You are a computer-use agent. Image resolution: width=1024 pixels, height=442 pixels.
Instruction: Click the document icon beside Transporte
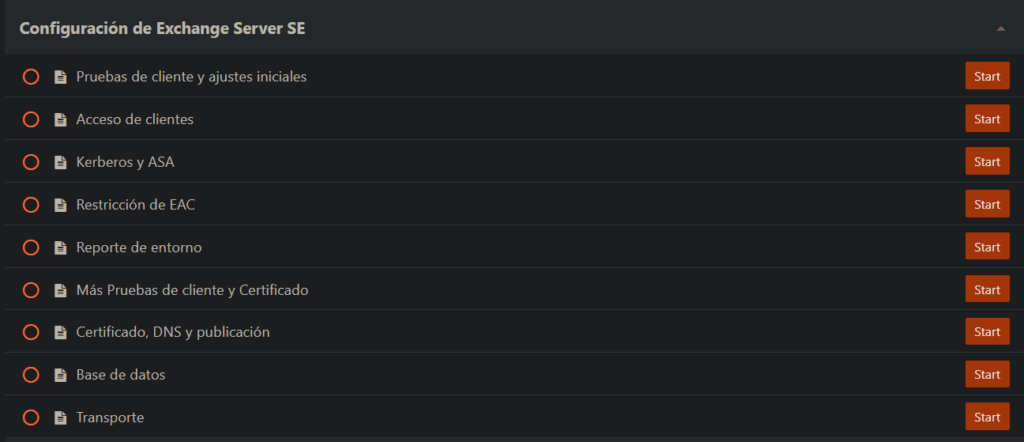tap(60, 417)
